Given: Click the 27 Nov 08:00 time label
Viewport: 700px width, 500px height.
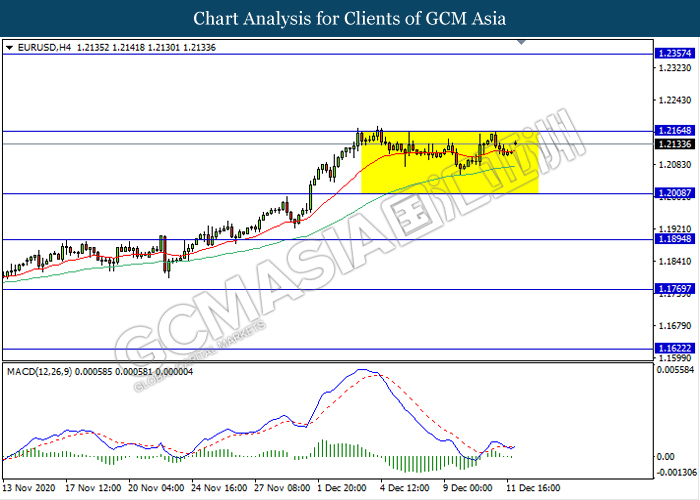Looking at the screenshot, I should 282,488.
